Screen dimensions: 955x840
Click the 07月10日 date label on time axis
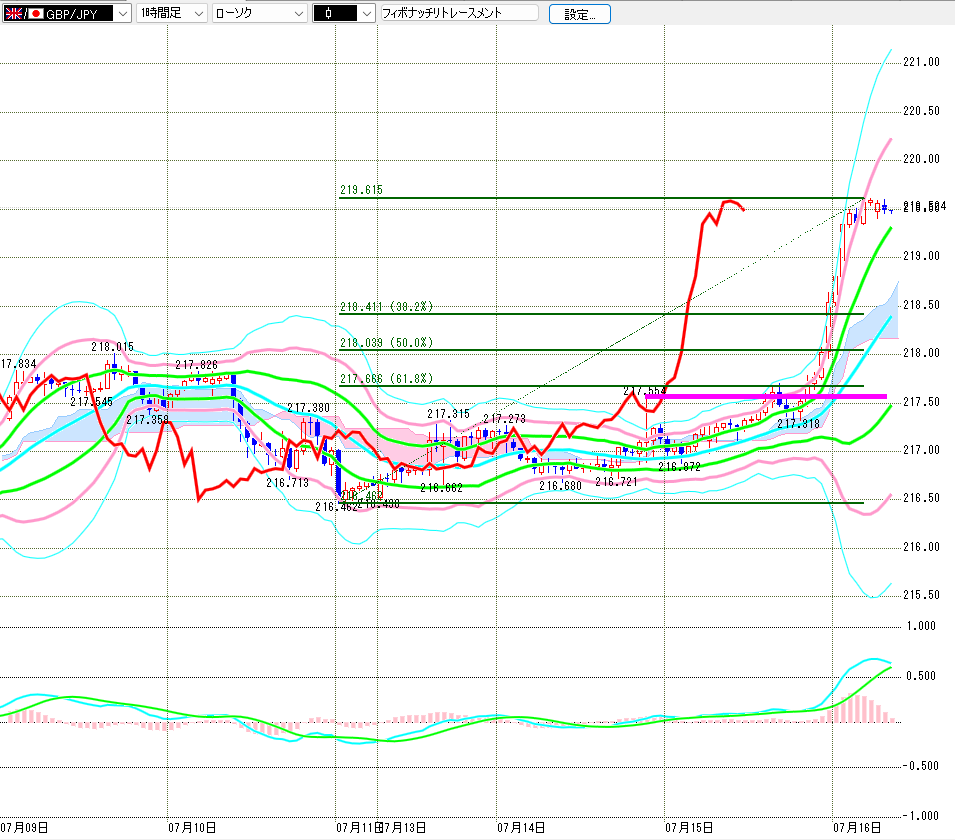[x=192, y=827]
